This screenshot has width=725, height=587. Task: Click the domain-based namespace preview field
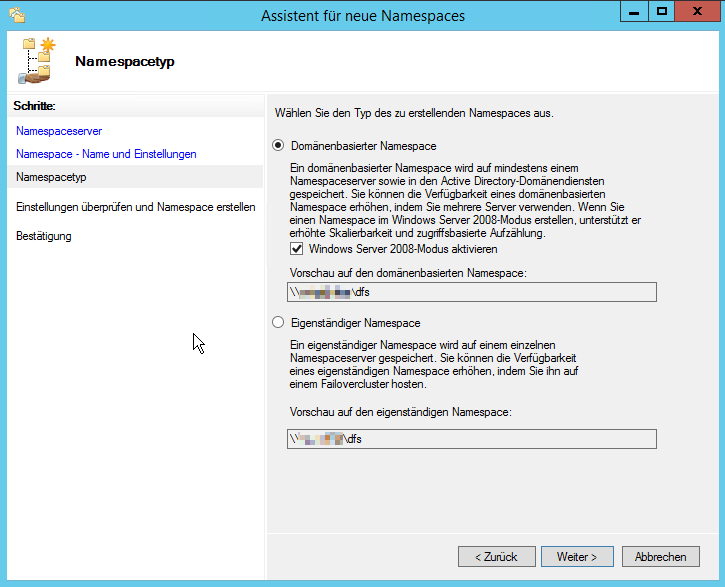point(471,292)
